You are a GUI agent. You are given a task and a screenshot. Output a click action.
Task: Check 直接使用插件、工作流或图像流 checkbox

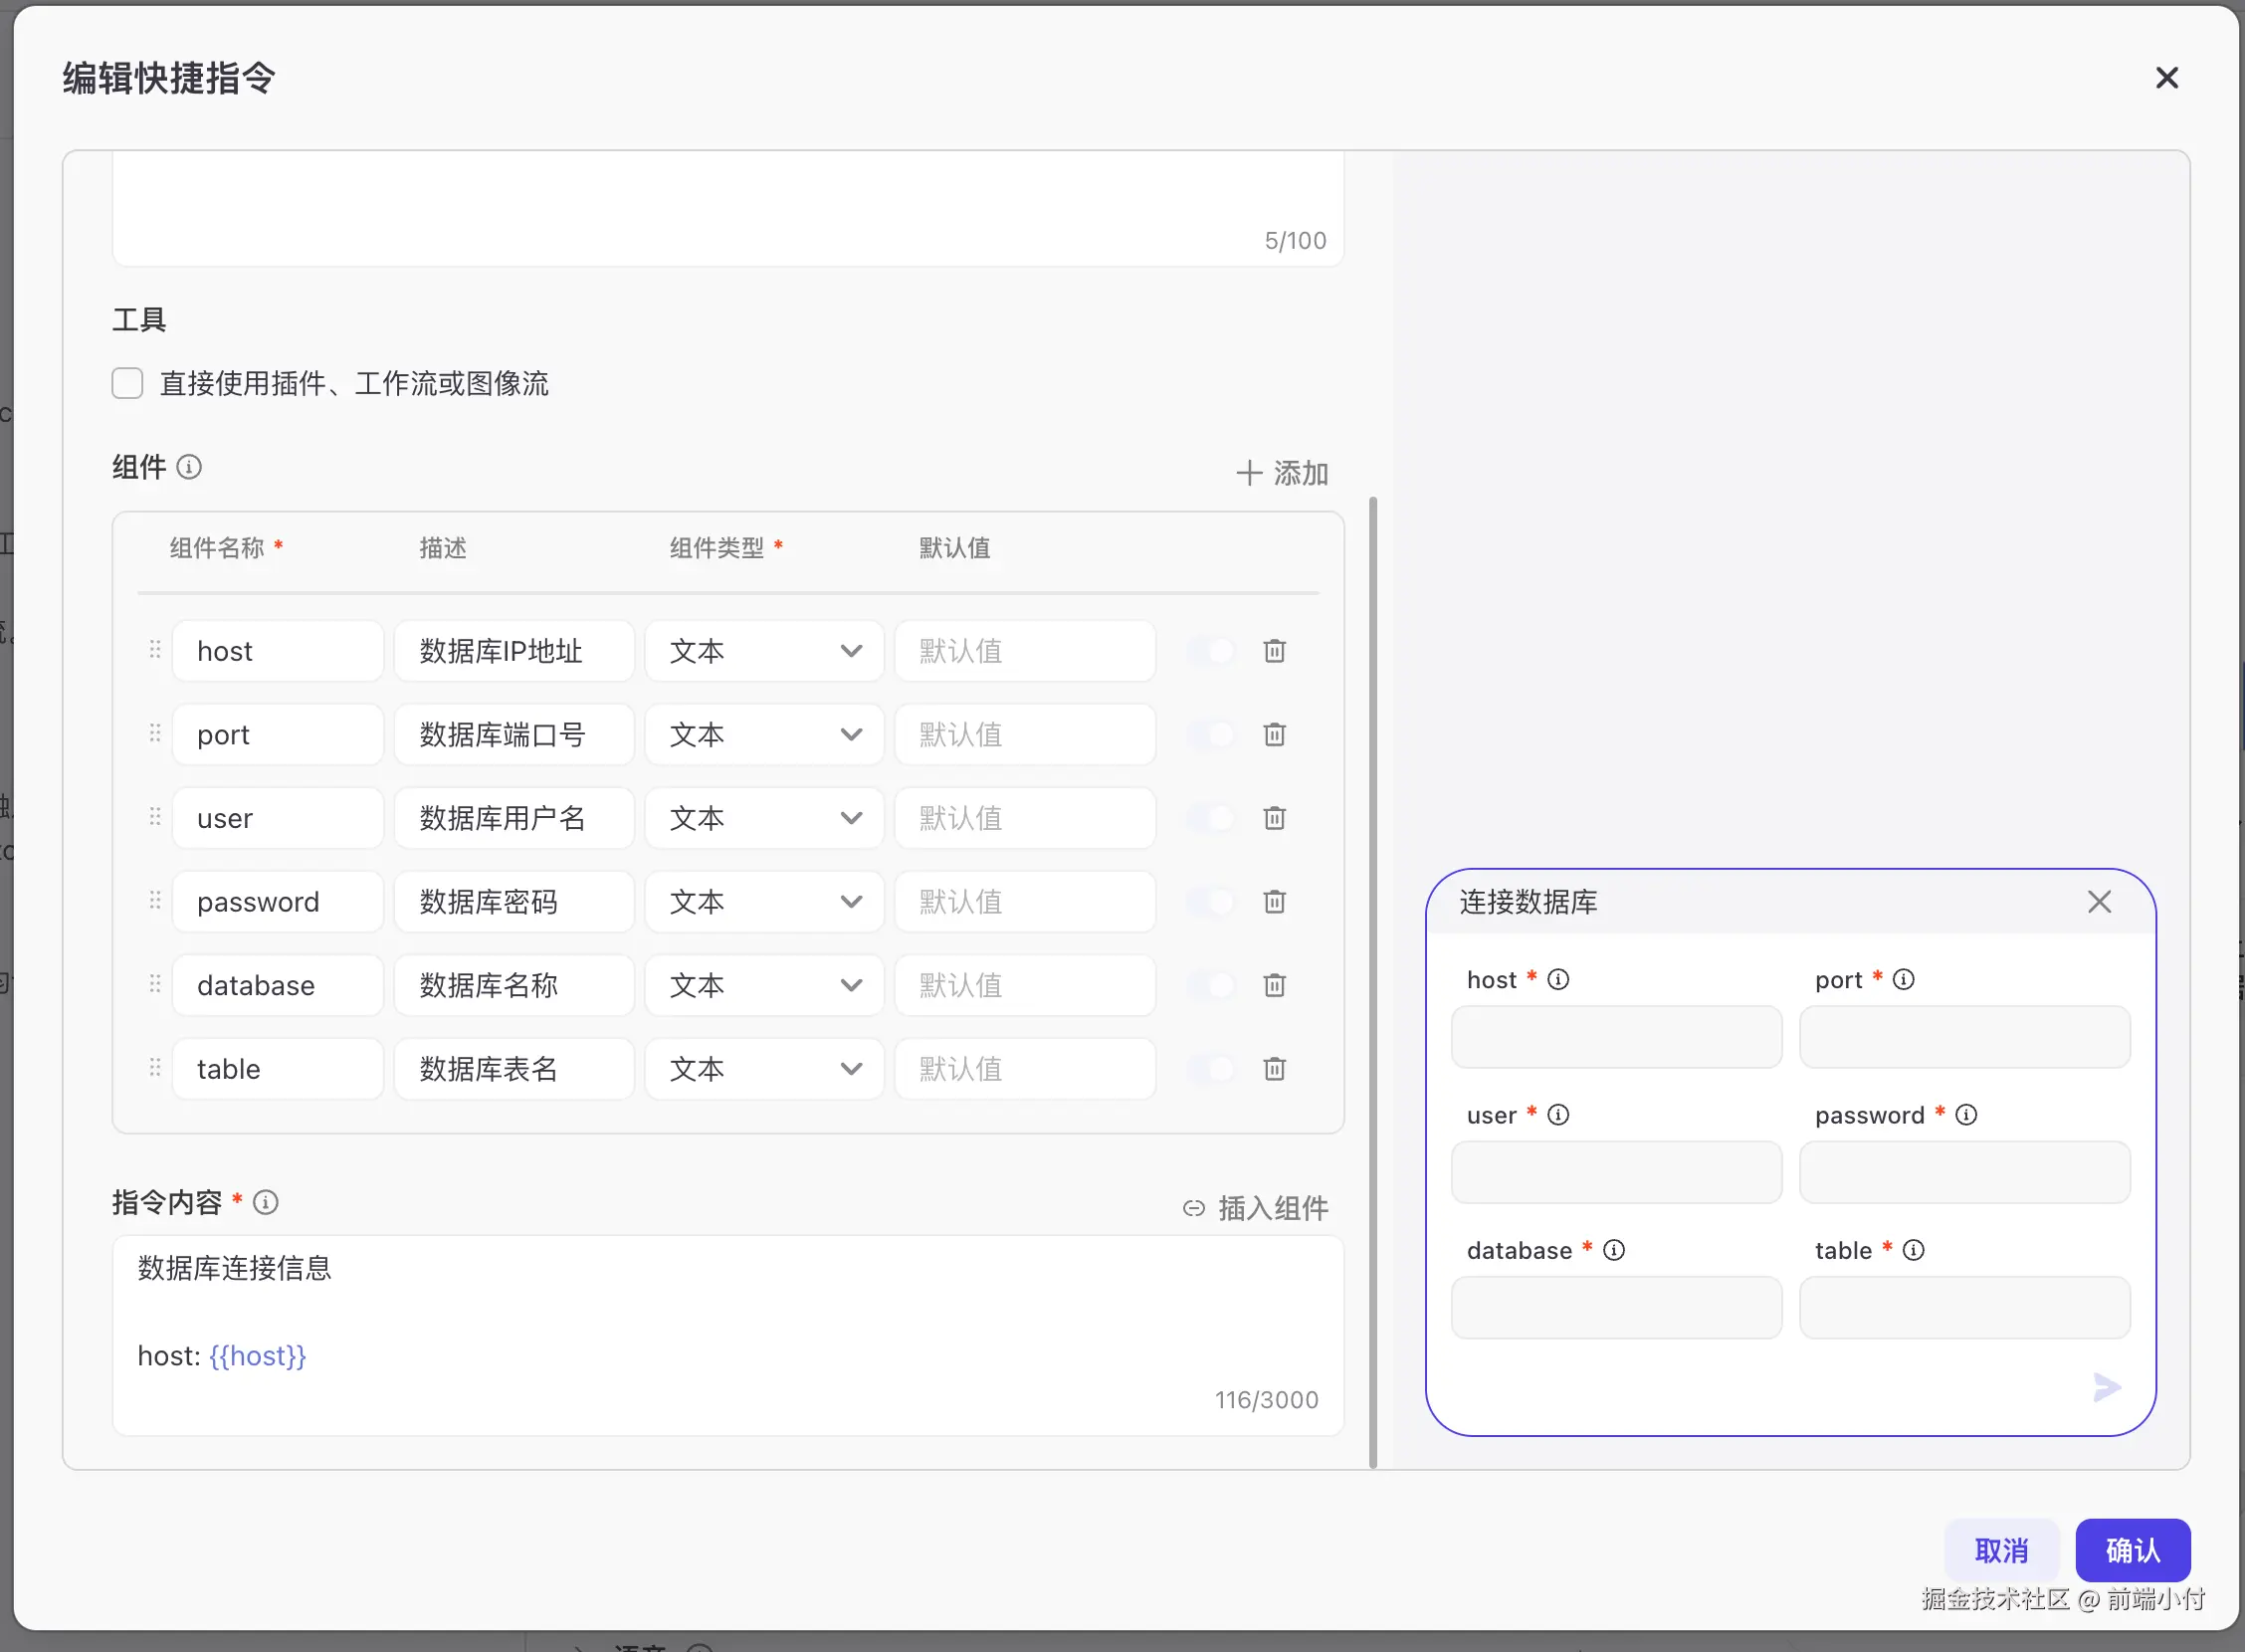click(127, 383)
